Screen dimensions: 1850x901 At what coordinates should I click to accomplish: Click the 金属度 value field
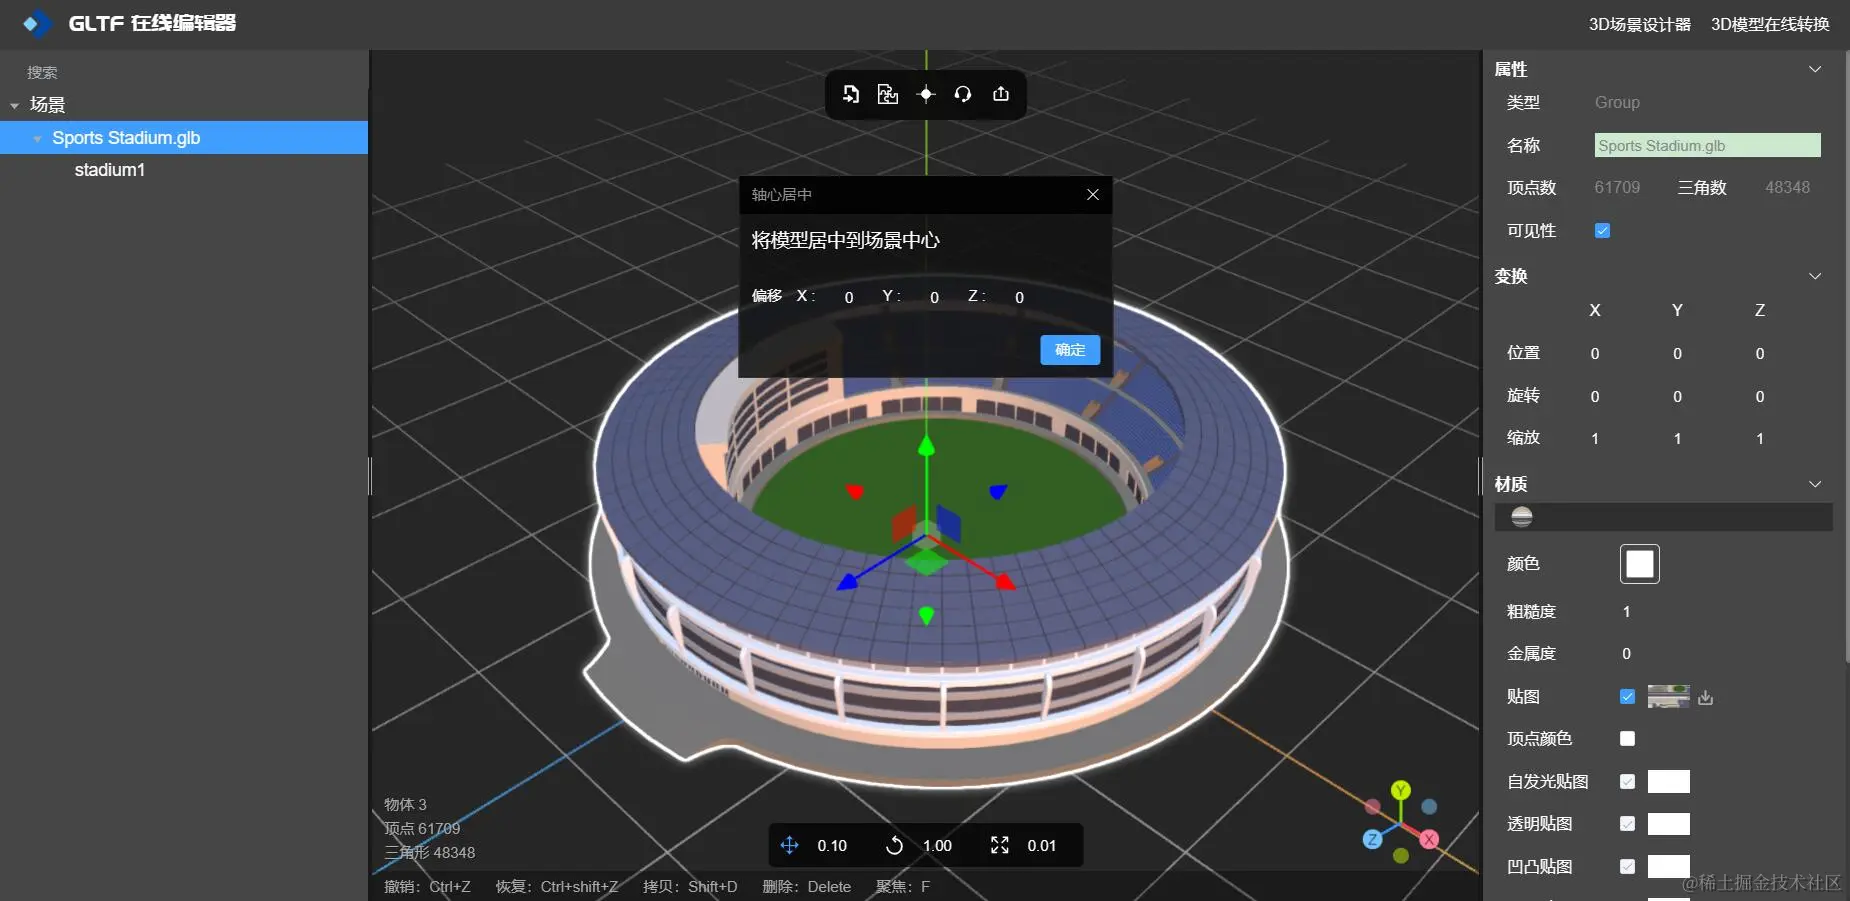pyautogui.click(x=1627, y=654)
